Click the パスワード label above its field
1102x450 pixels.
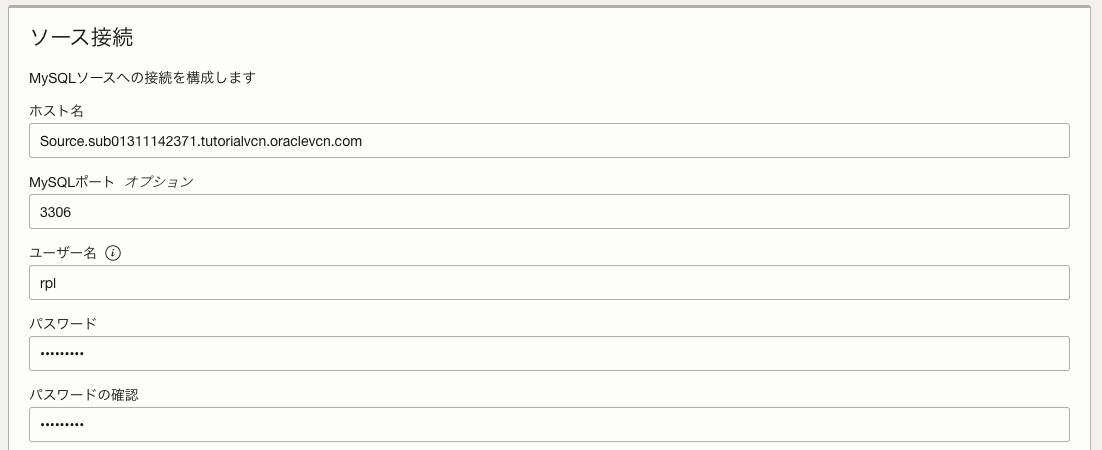63,324
